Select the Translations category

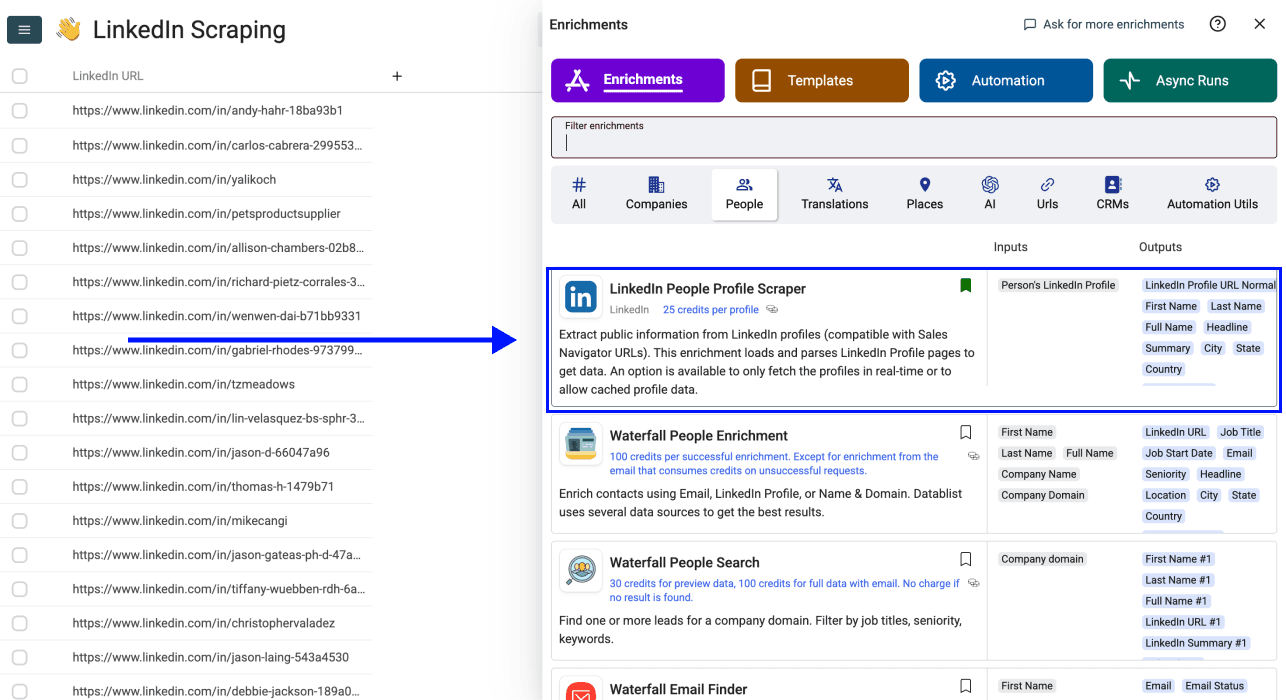834,194
